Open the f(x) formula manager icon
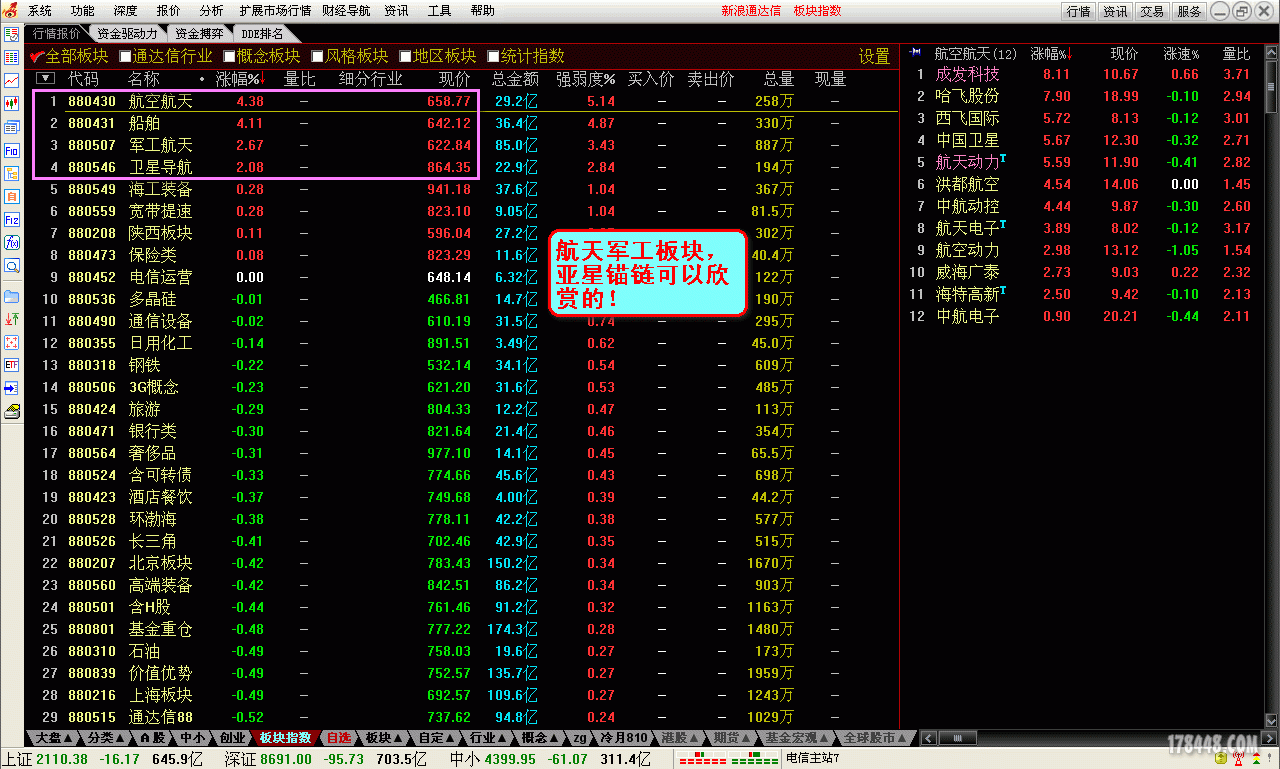This screenshot has width=1280, height=769. click(11, 243)
